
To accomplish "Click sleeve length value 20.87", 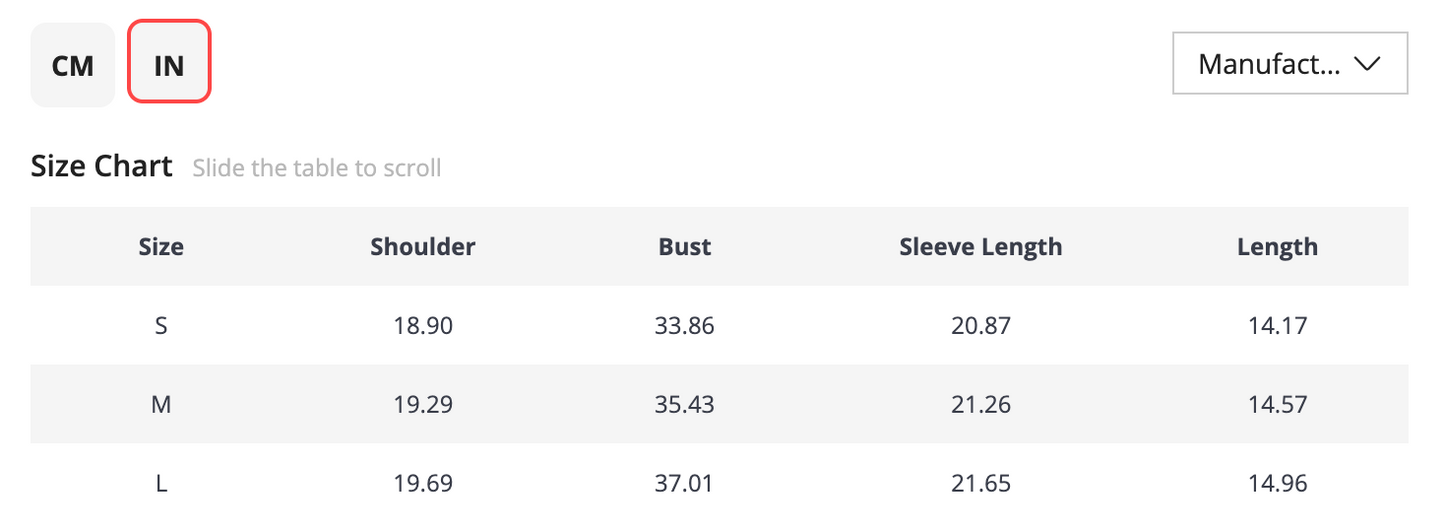I will (981, 326).
